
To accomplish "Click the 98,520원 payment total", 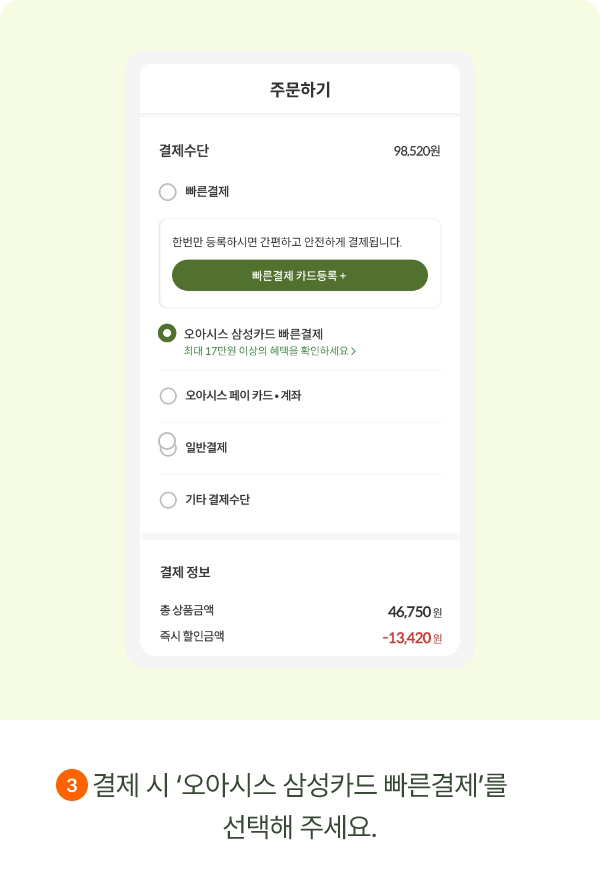I will point(416,151).
